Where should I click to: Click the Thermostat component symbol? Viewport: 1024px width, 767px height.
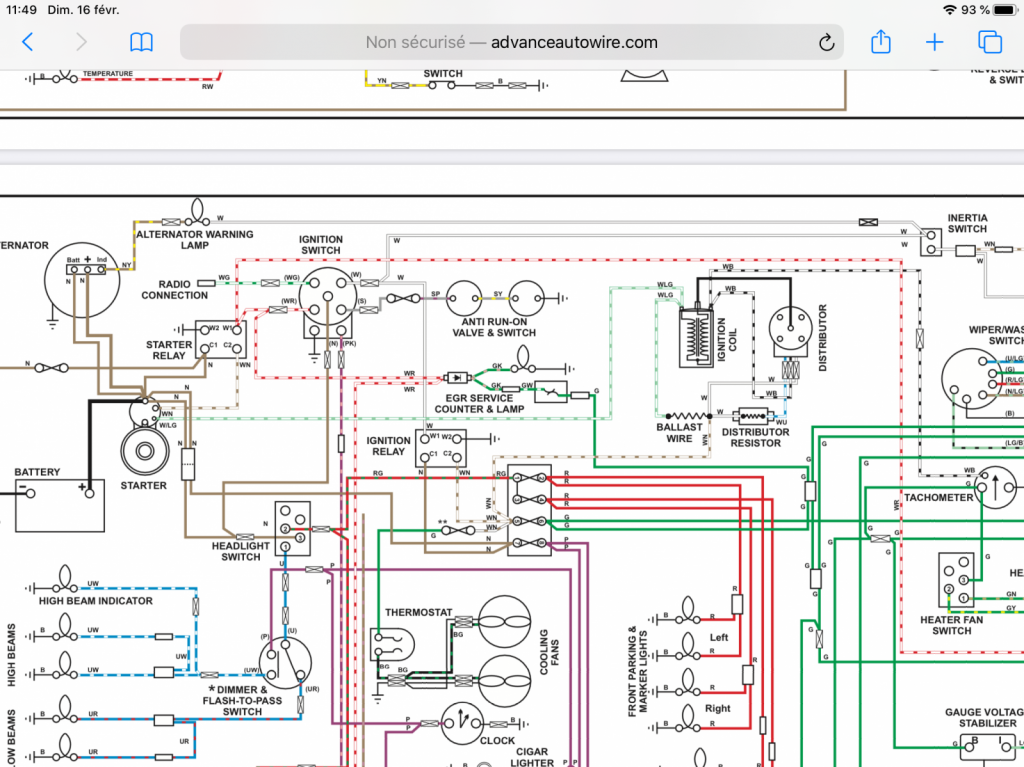tap(392, 645)
